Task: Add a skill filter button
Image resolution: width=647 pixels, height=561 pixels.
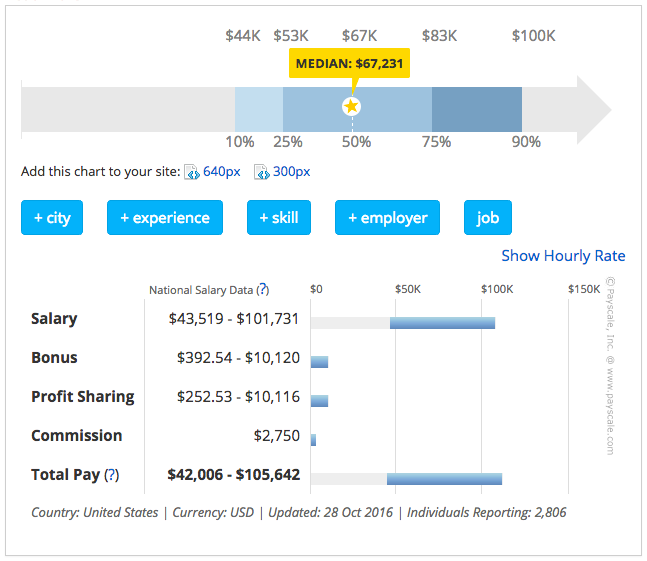Action: (279, 218)
